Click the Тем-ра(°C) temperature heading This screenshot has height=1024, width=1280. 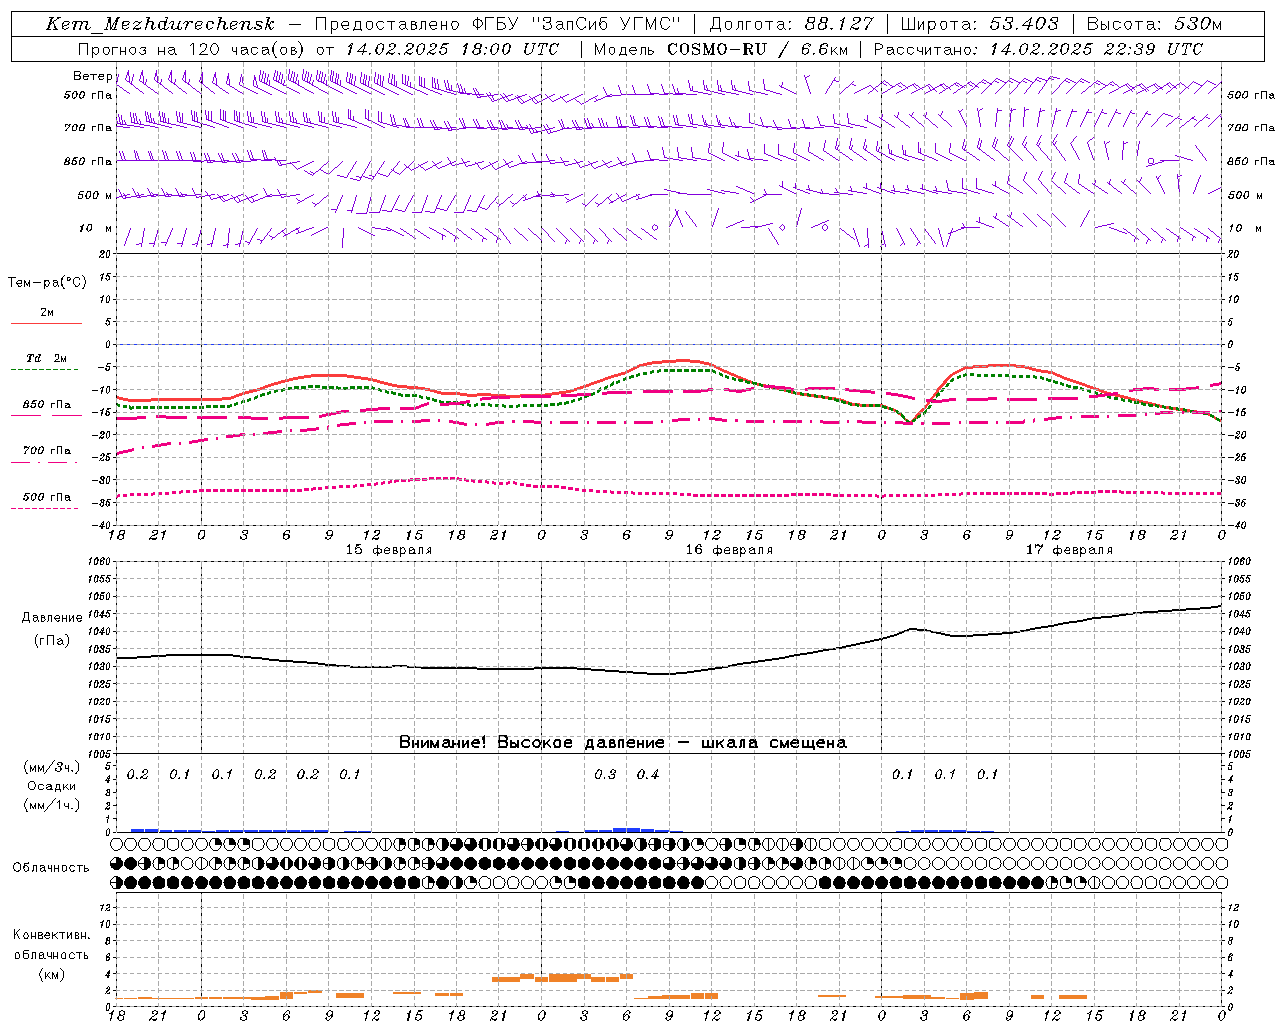(x=47, y=283)
